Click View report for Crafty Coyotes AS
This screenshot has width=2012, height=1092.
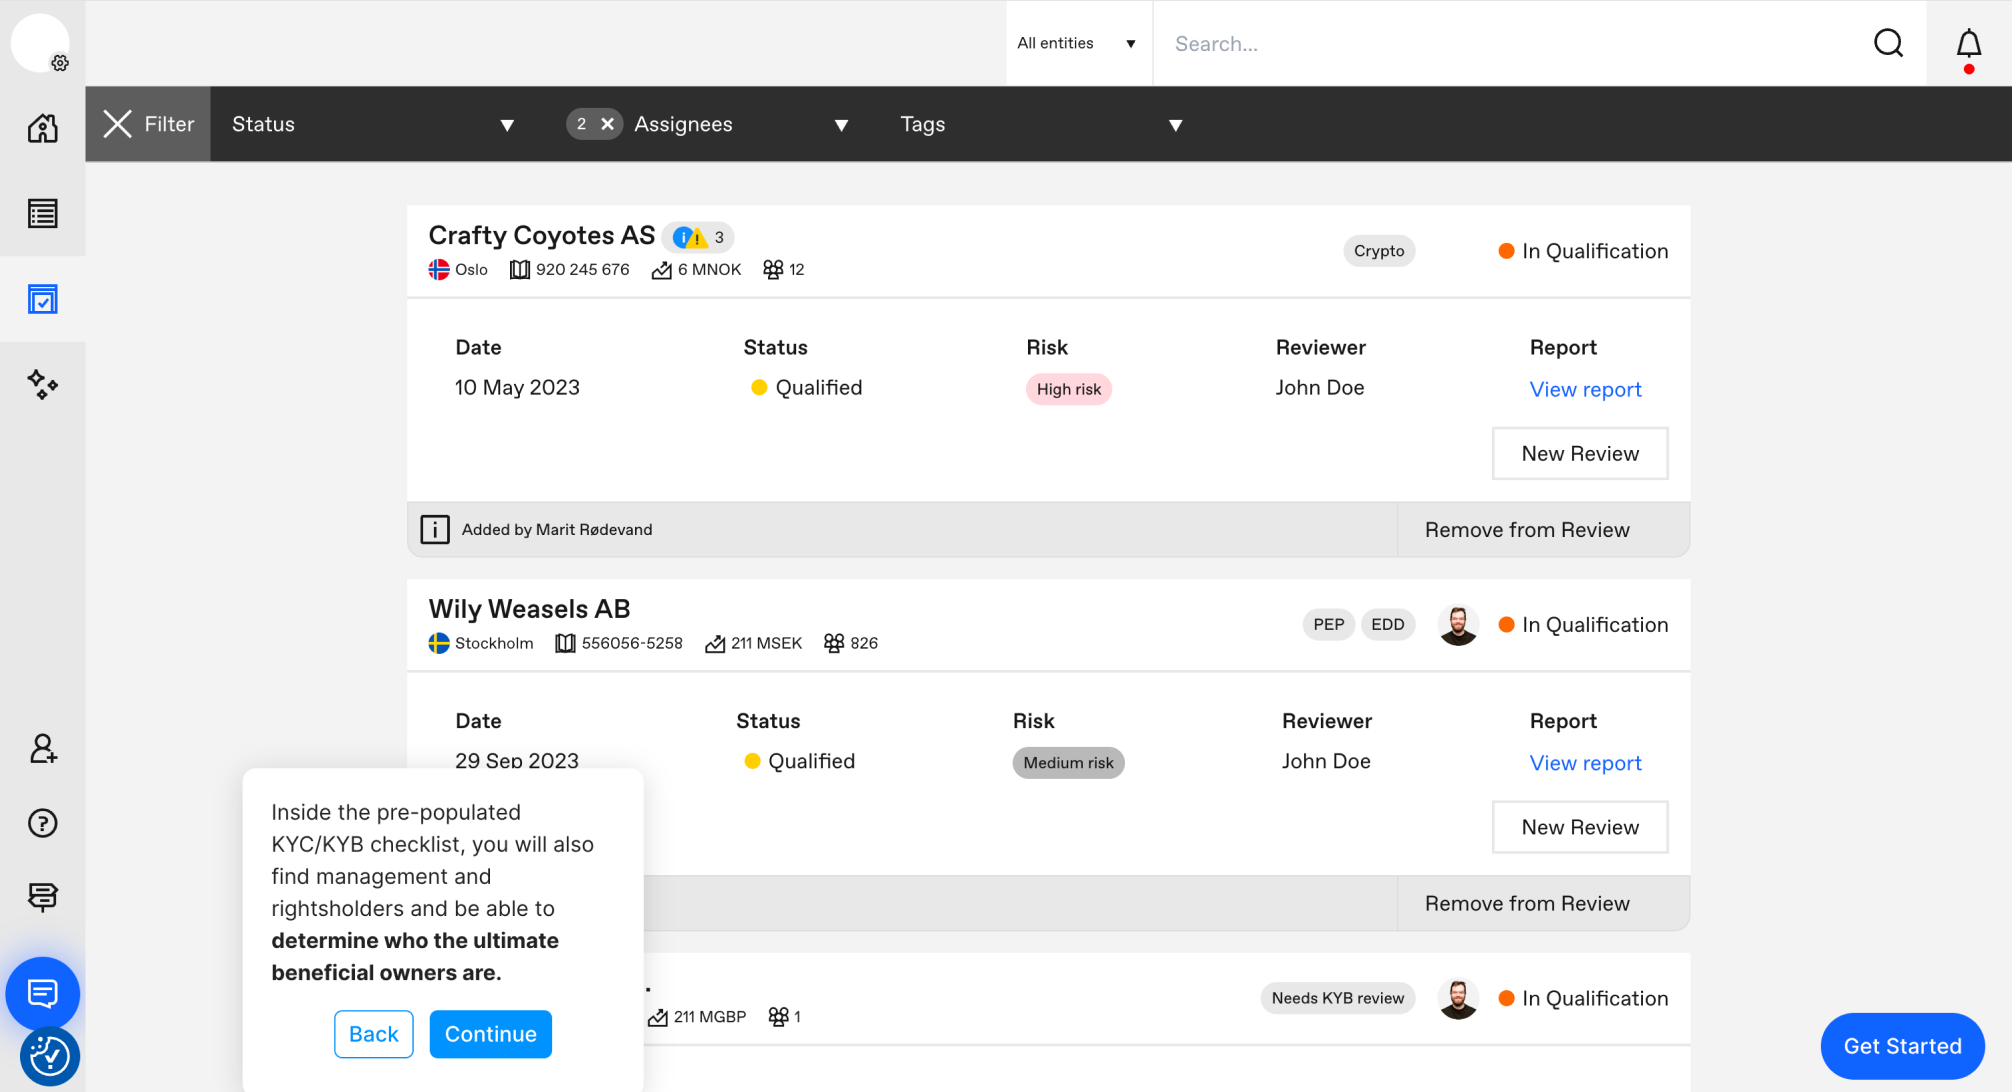1585,389
